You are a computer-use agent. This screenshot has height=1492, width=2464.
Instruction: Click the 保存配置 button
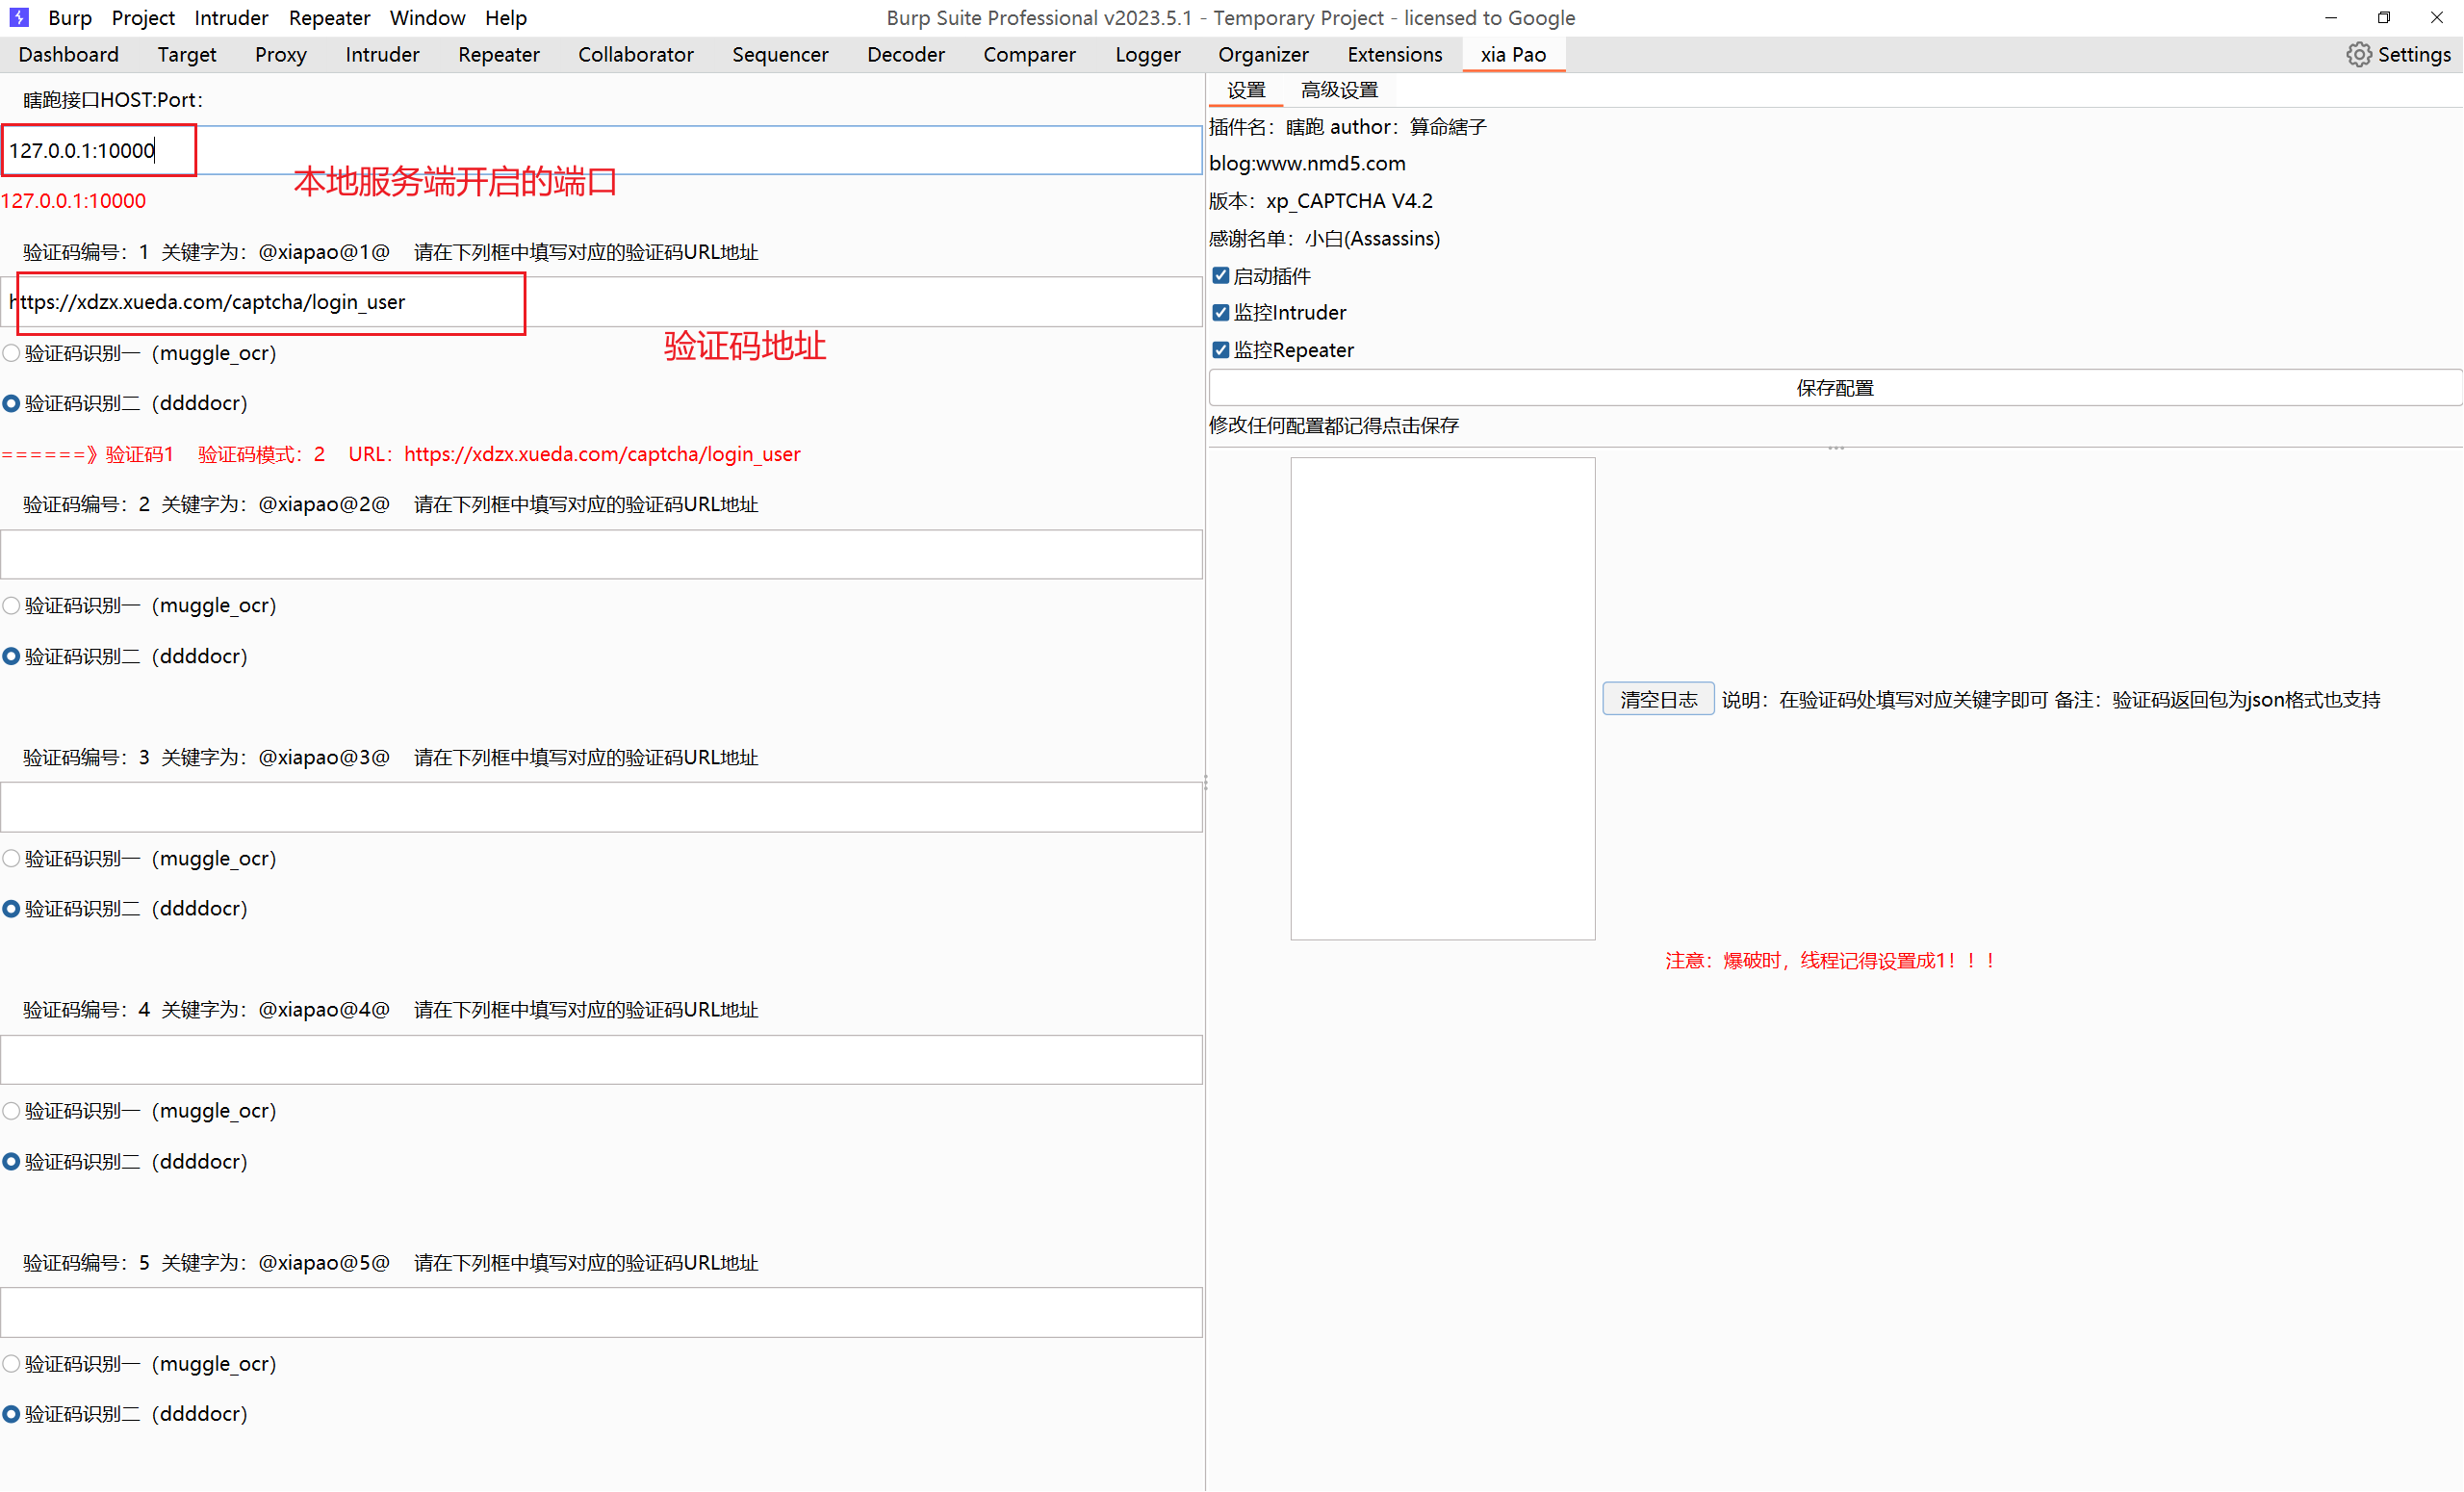click(1834, 388)
